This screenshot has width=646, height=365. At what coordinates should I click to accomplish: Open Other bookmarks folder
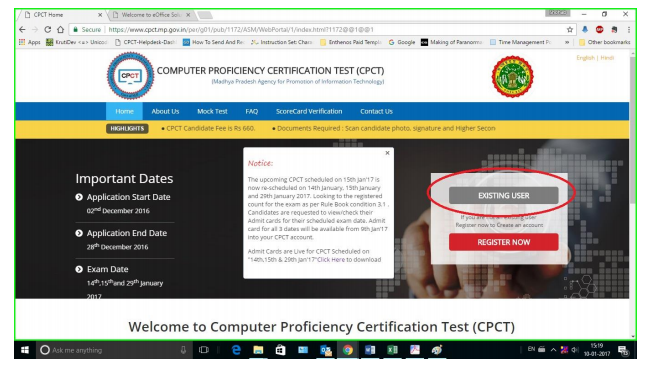[604, 42]
